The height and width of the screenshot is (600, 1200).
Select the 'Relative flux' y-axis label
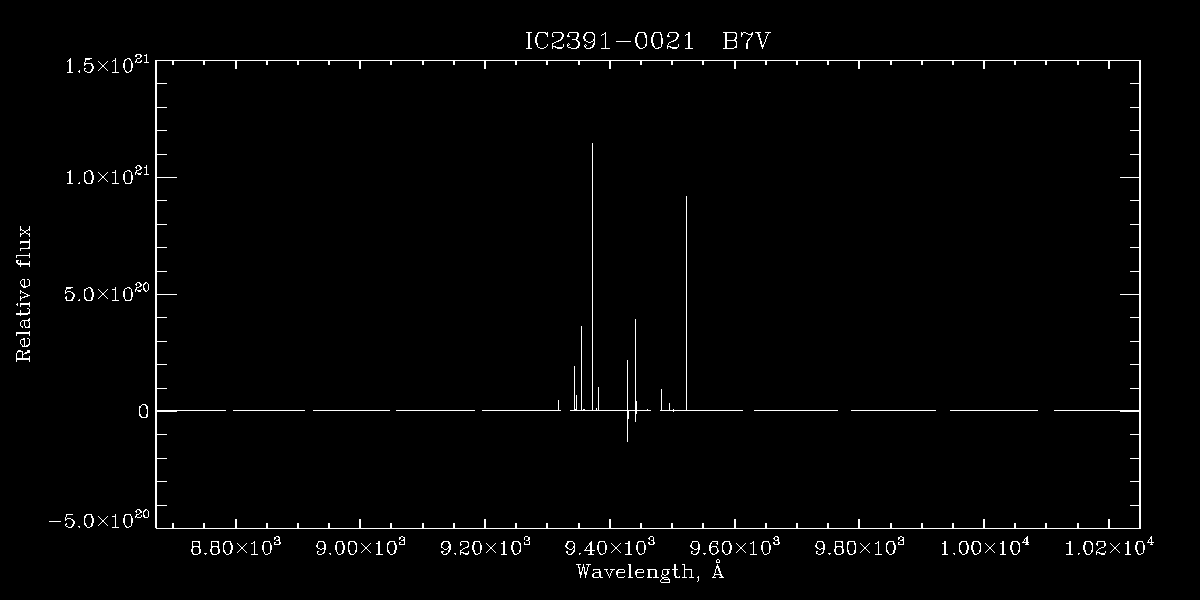coord(24,294)
